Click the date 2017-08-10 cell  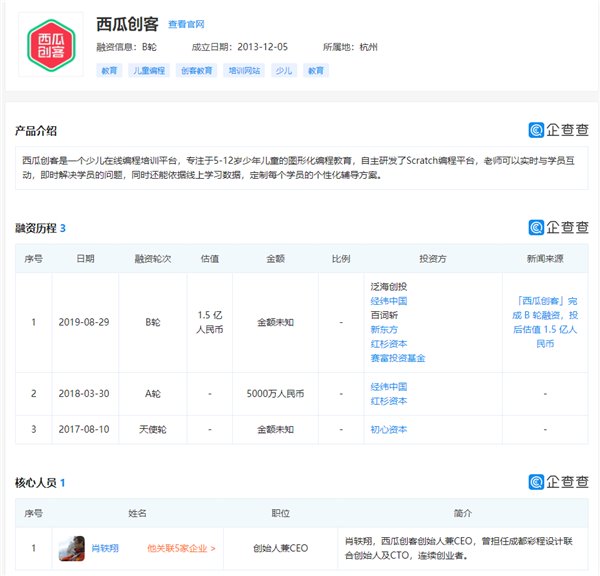[x=84, y=429]
